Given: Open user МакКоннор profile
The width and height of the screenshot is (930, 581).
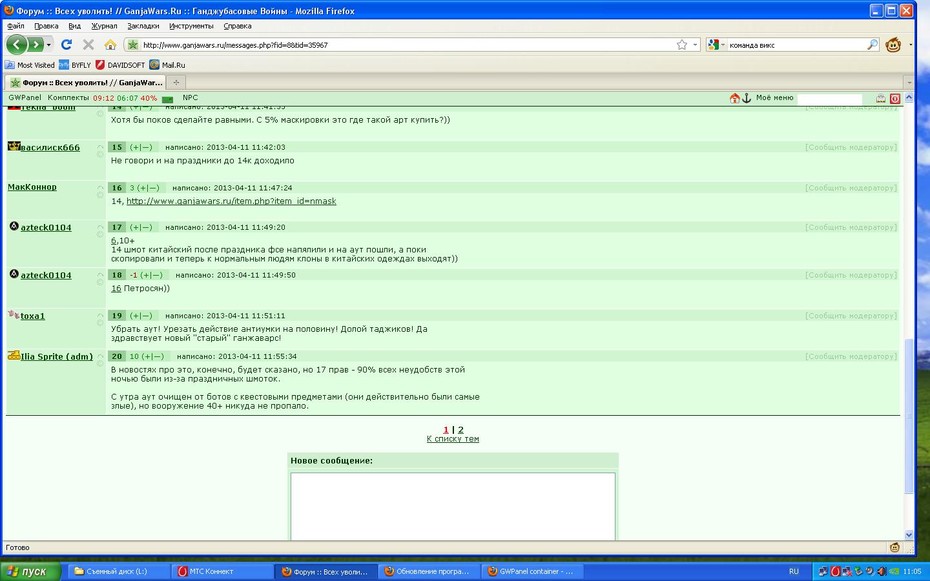Looking at the screenshot, I should pyautogui.click(x=32, y=187).
